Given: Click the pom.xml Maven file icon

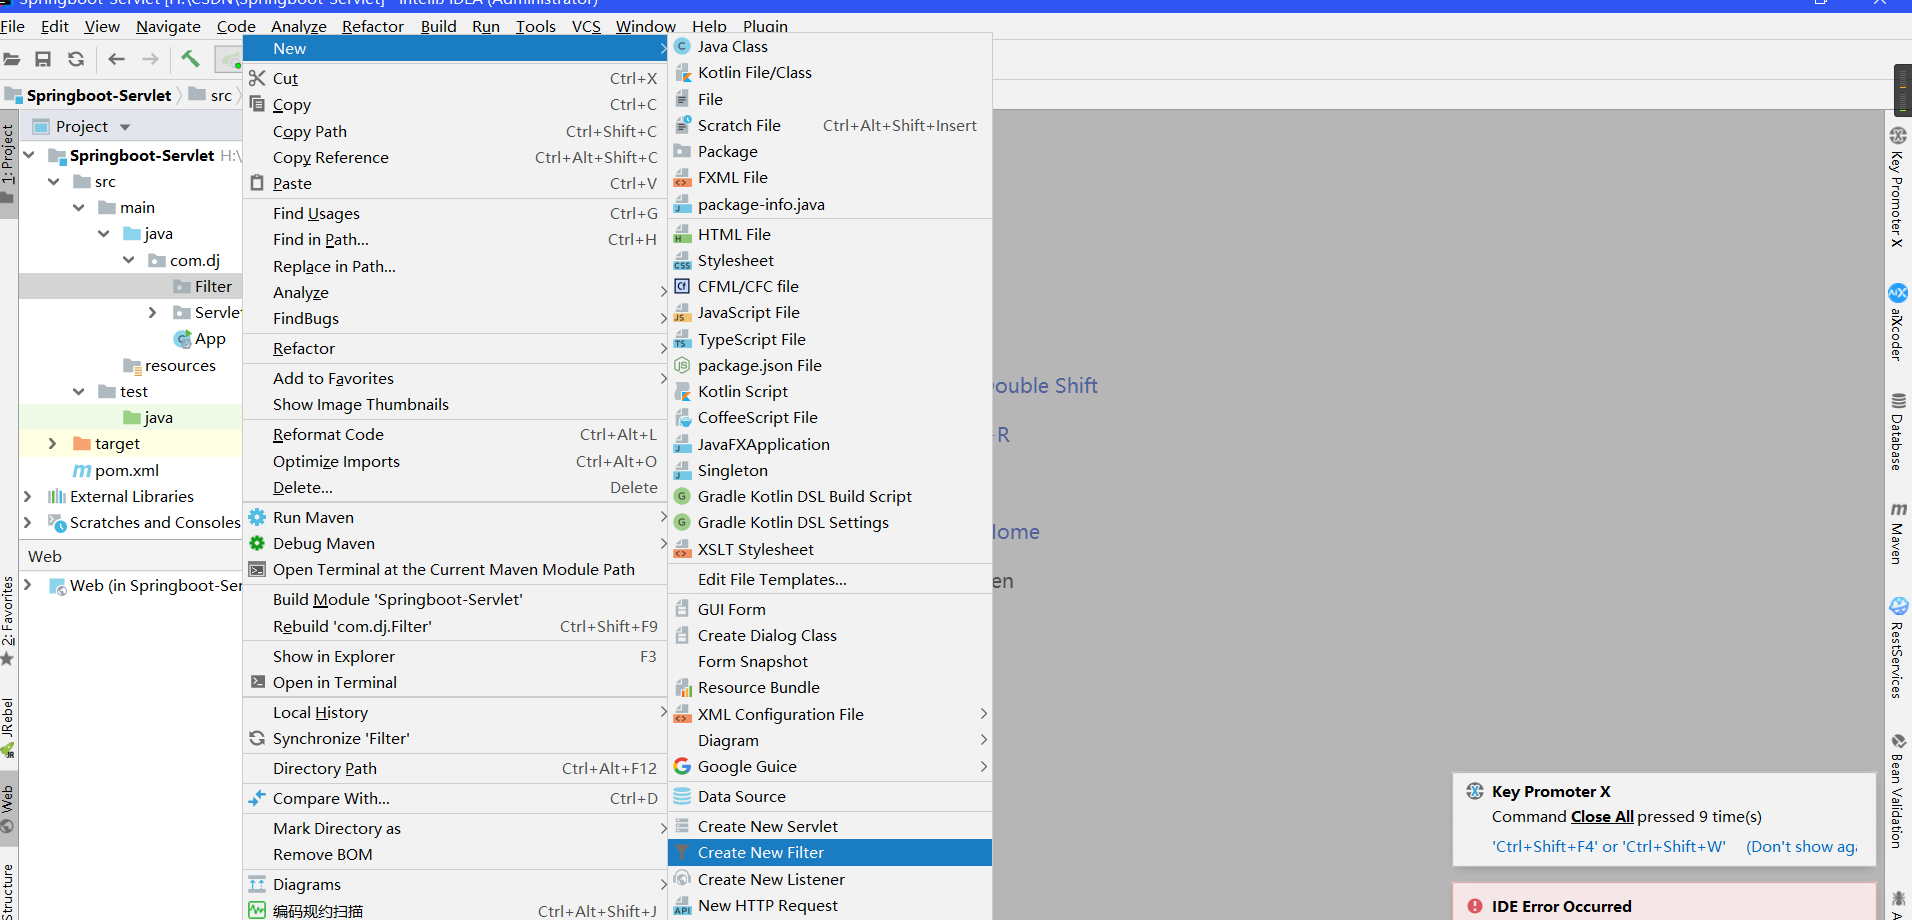Looking at the screenshot, I should pos(82,470).
